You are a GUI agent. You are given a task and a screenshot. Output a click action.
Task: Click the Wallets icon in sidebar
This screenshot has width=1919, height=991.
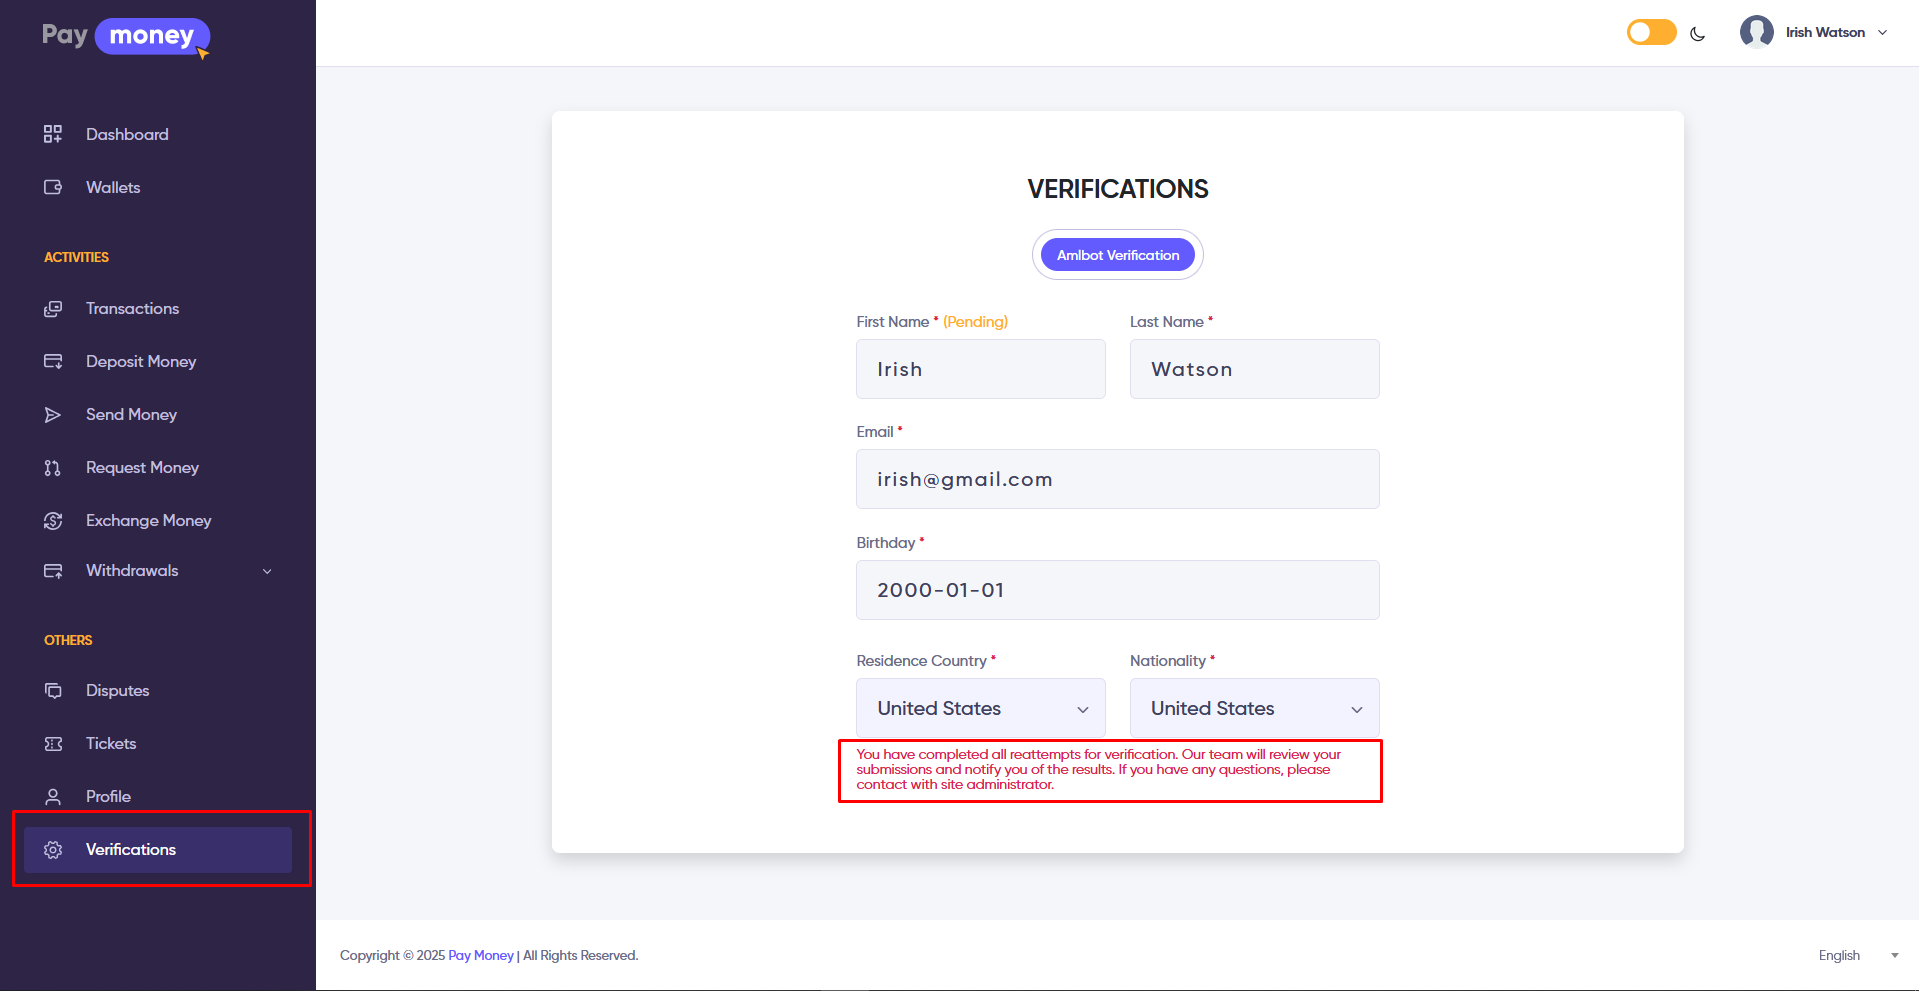(53, 187)
